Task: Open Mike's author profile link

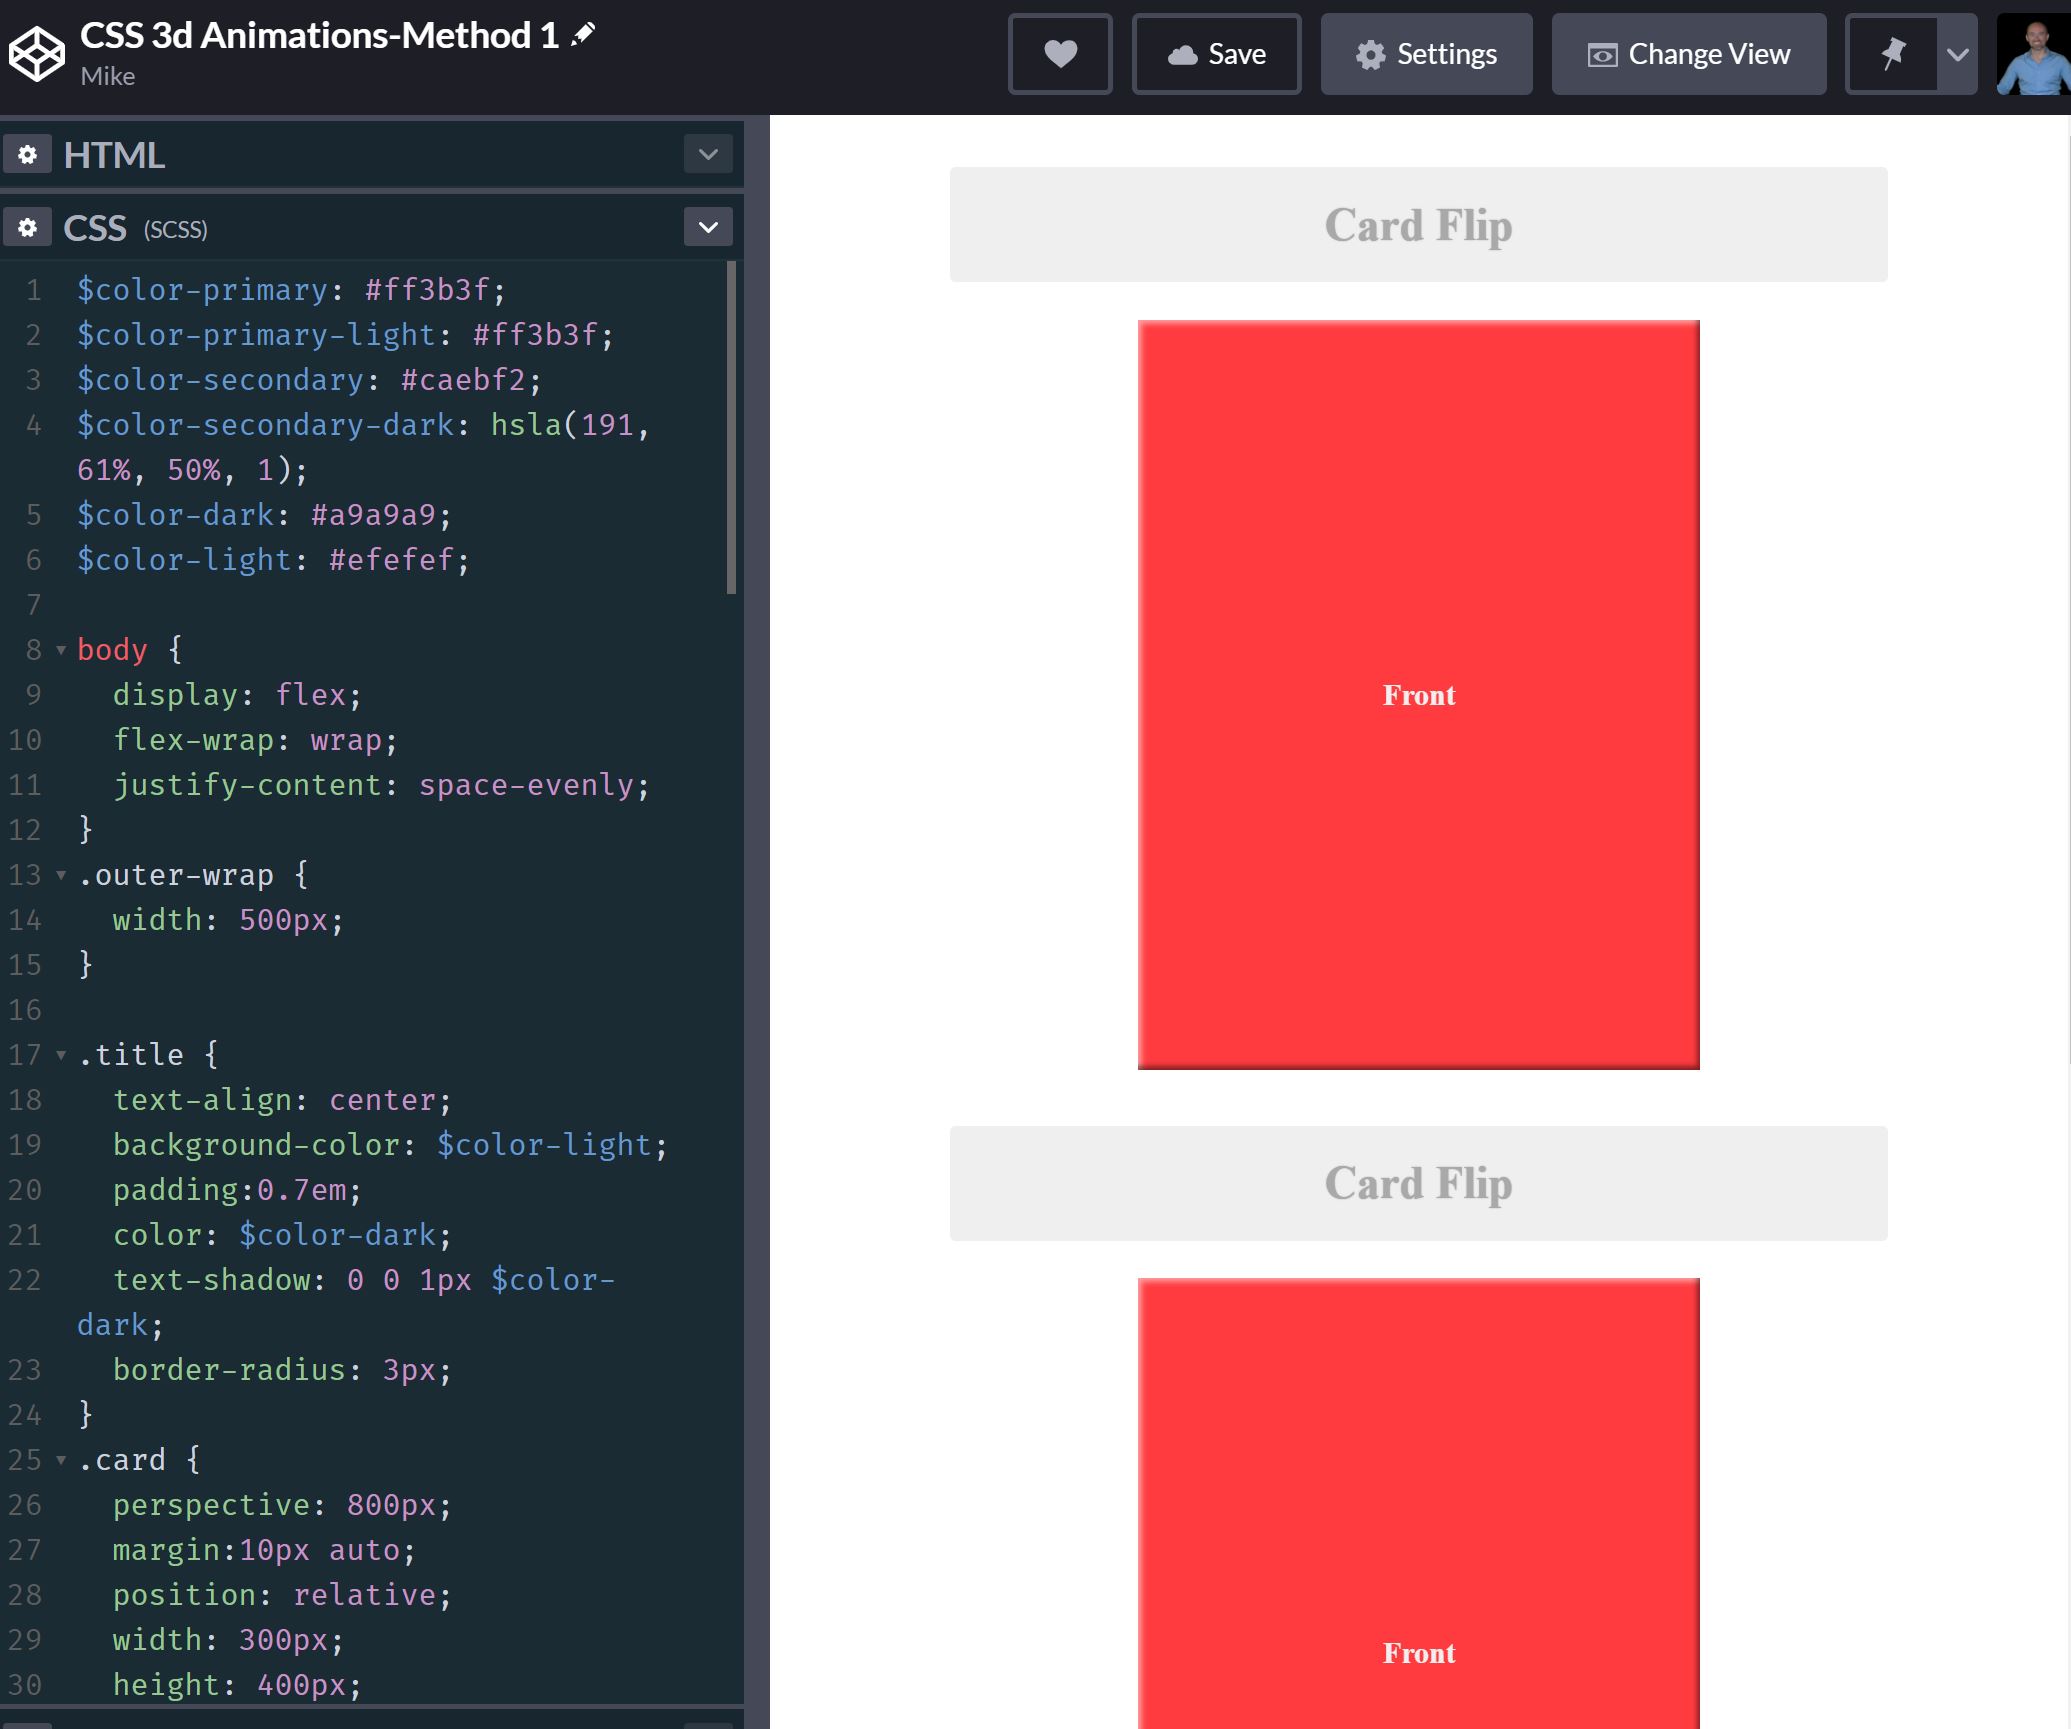Action: 108,76
